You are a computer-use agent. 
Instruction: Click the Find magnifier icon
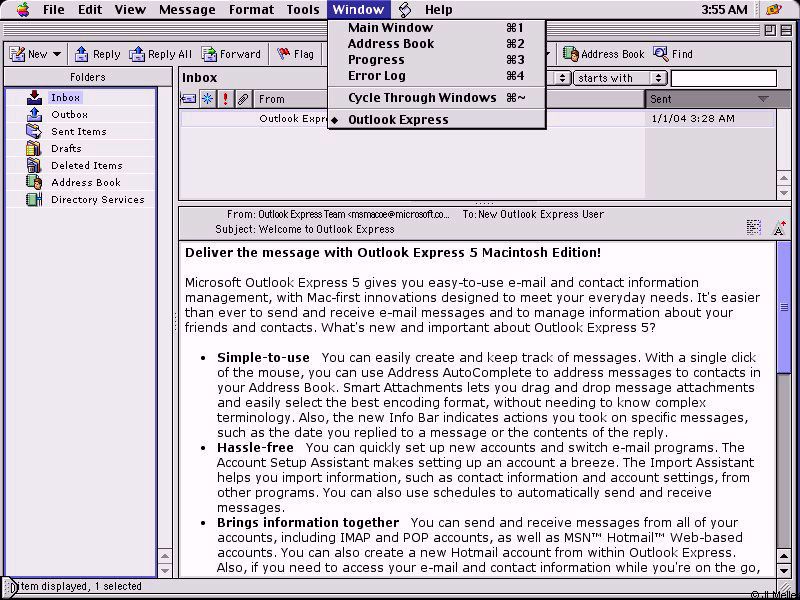(x=661, y=54)
